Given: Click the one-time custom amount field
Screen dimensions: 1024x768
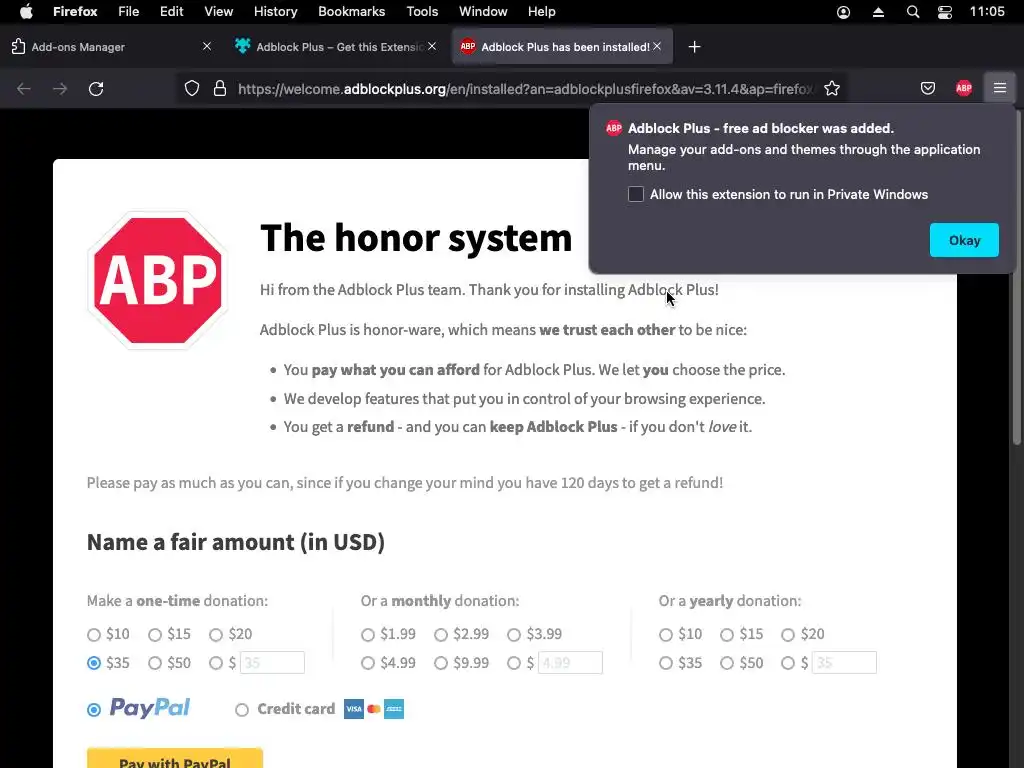Looking at the screenshot, I should click(272, 663).
